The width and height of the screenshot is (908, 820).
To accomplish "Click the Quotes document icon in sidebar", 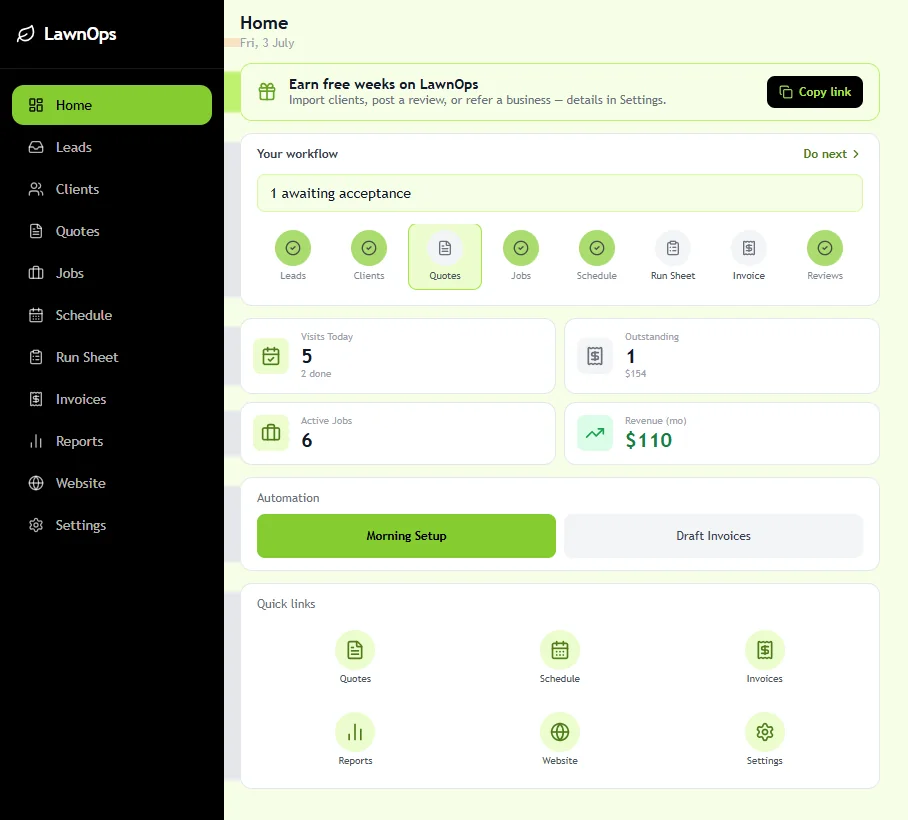I will pos(36,231).
